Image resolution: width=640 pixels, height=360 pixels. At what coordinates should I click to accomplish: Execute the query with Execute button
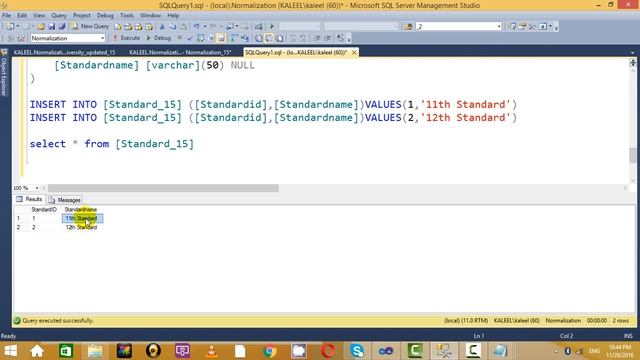(127, 38)
